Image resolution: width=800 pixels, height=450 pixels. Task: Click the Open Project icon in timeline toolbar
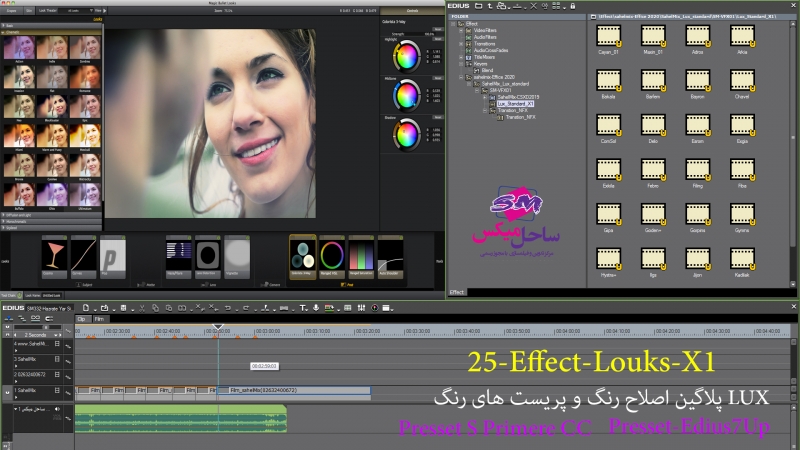pyautogui.click(x=105, y=308)
